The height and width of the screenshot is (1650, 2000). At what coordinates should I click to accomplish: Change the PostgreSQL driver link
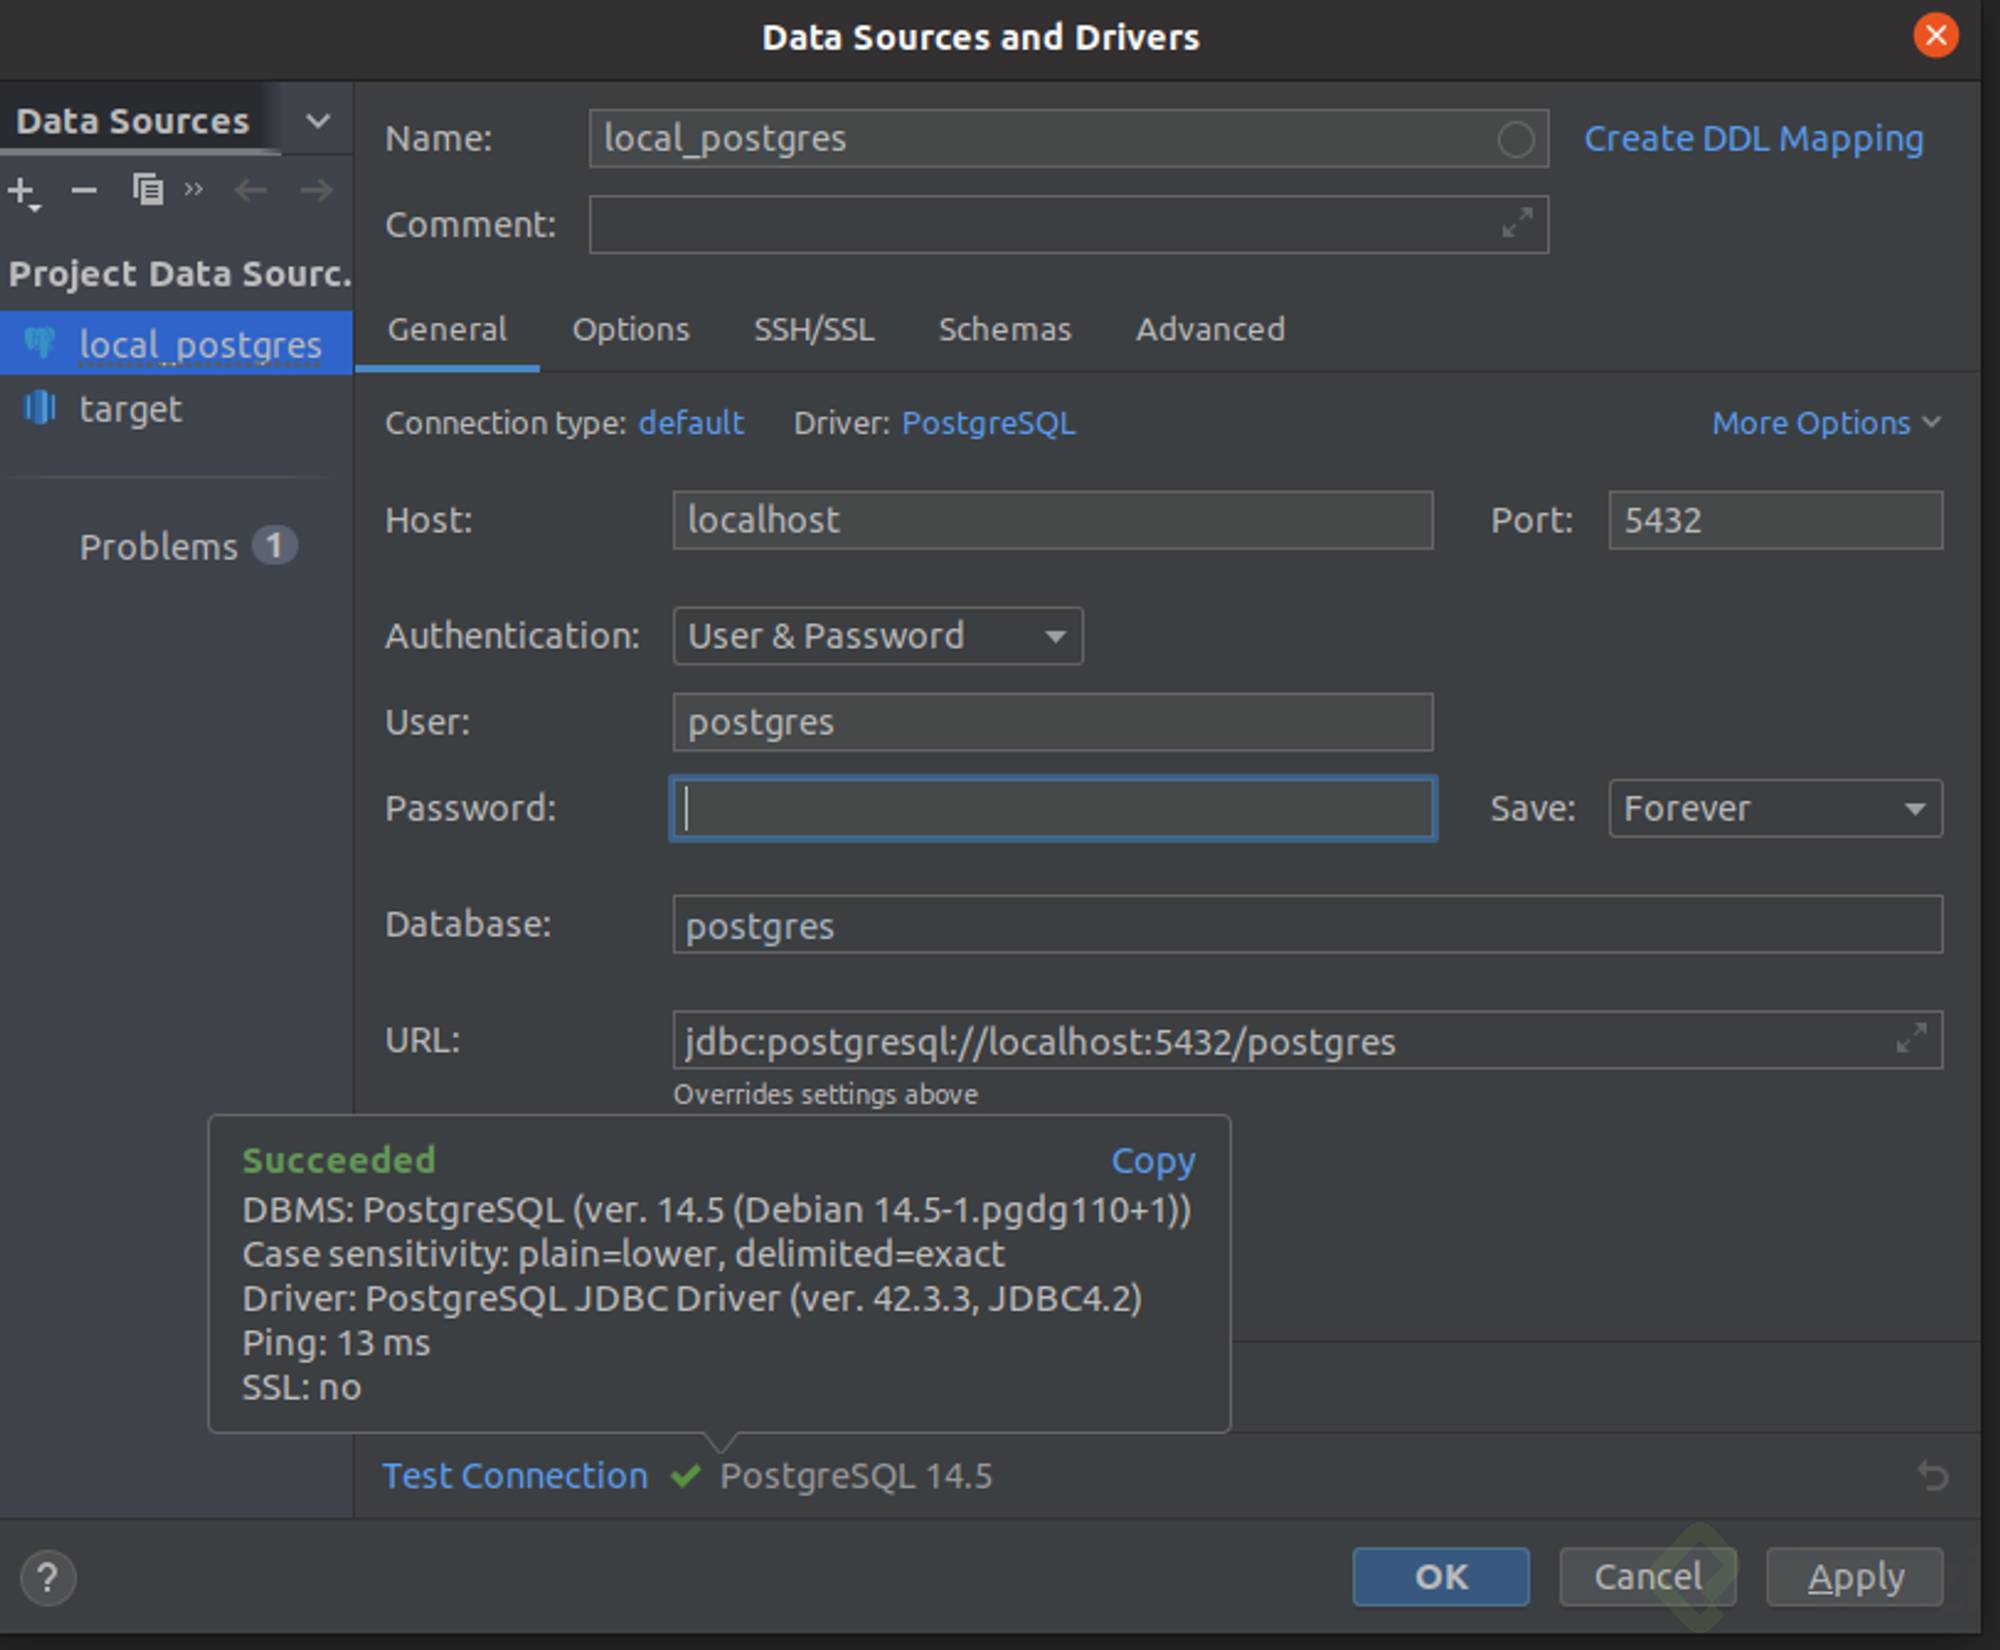pos(988,423)
